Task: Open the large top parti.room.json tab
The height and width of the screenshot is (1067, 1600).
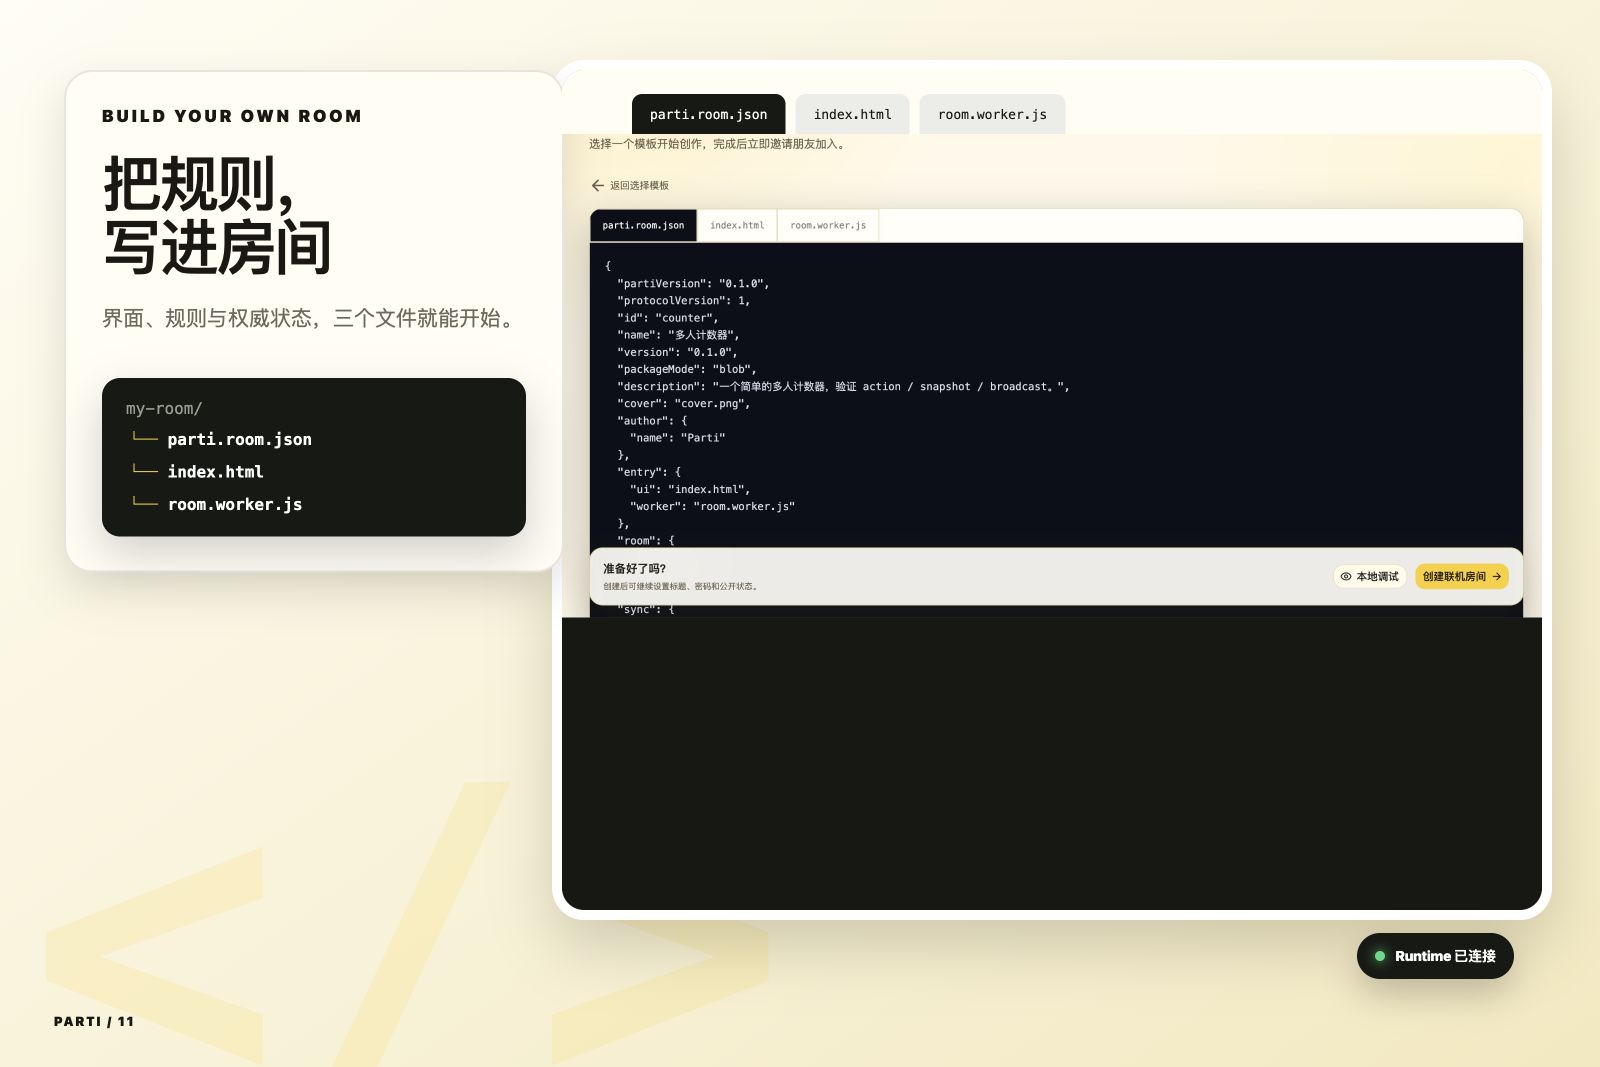Action: point(709,114)
